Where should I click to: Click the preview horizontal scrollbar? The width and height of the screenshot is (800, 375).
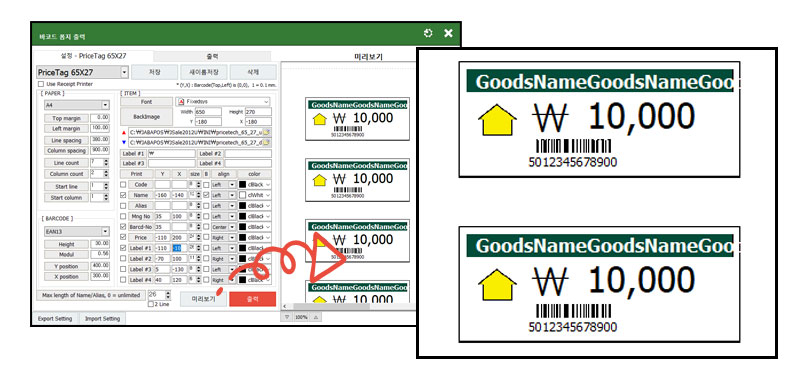349,307
